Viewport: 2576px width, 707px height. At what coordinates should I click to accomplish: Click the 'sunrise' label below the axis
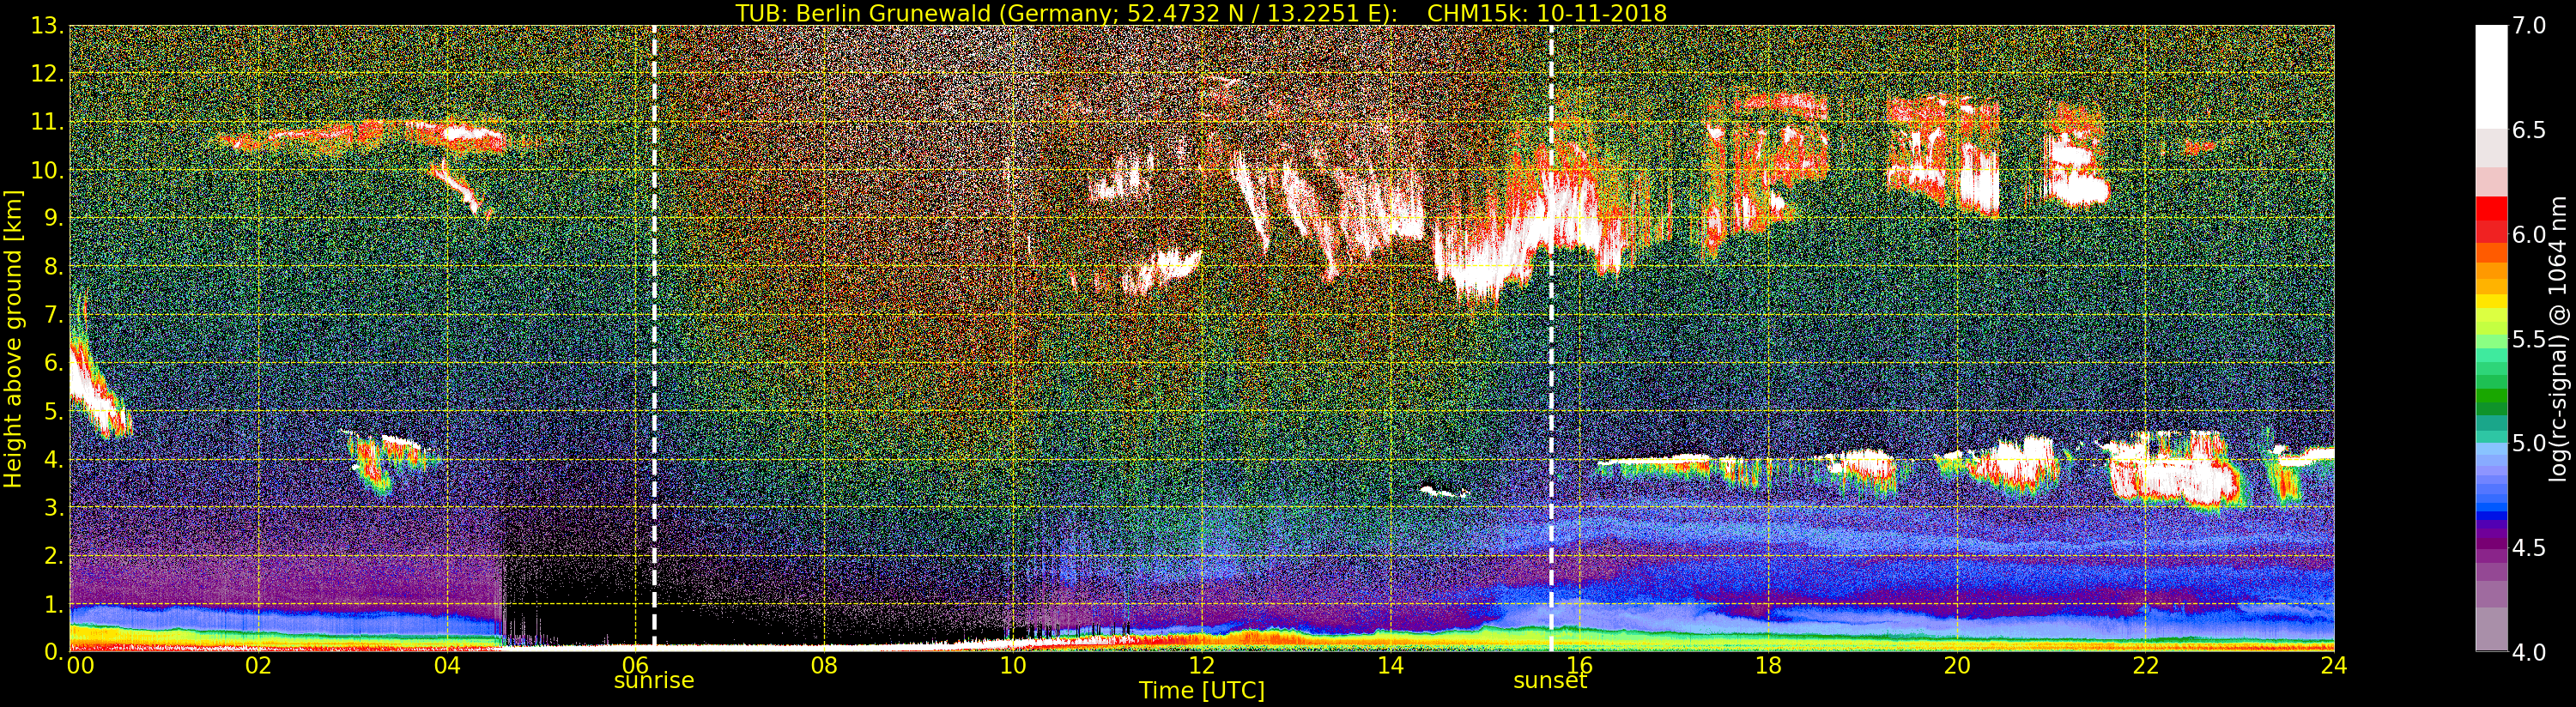tap(654, 681)
